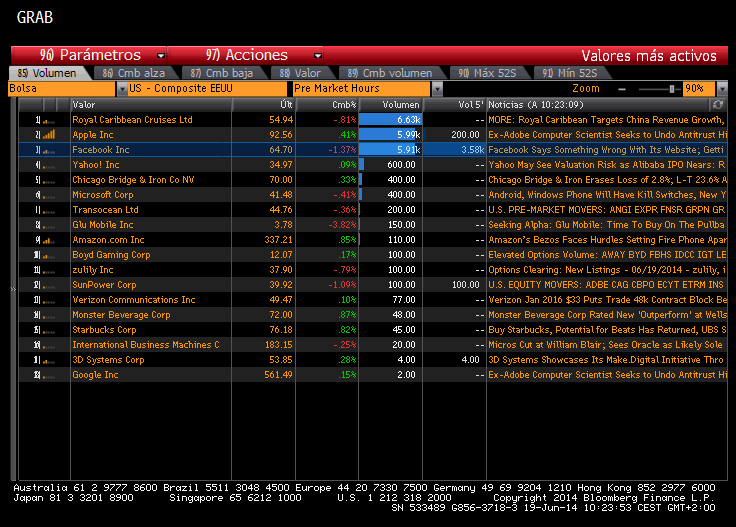Open Royal Caribbean Cruises Ltd security
This screenshot has height=527, width=736.
coord(132,120)
